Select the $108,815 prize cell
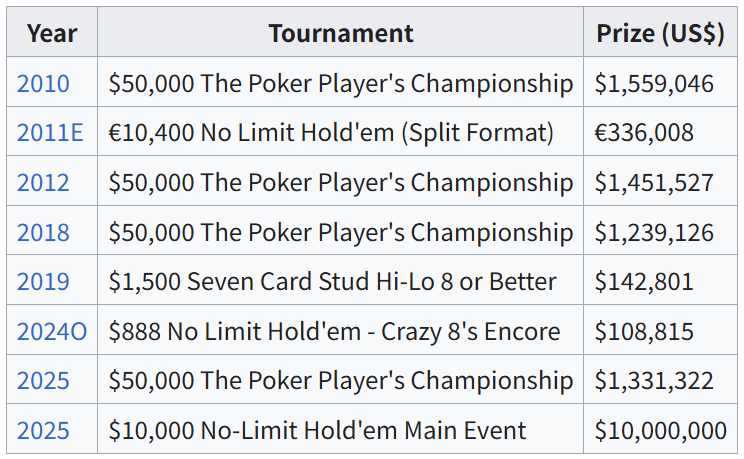The height and width of the screenshot is (459, 744). [644, 331]
